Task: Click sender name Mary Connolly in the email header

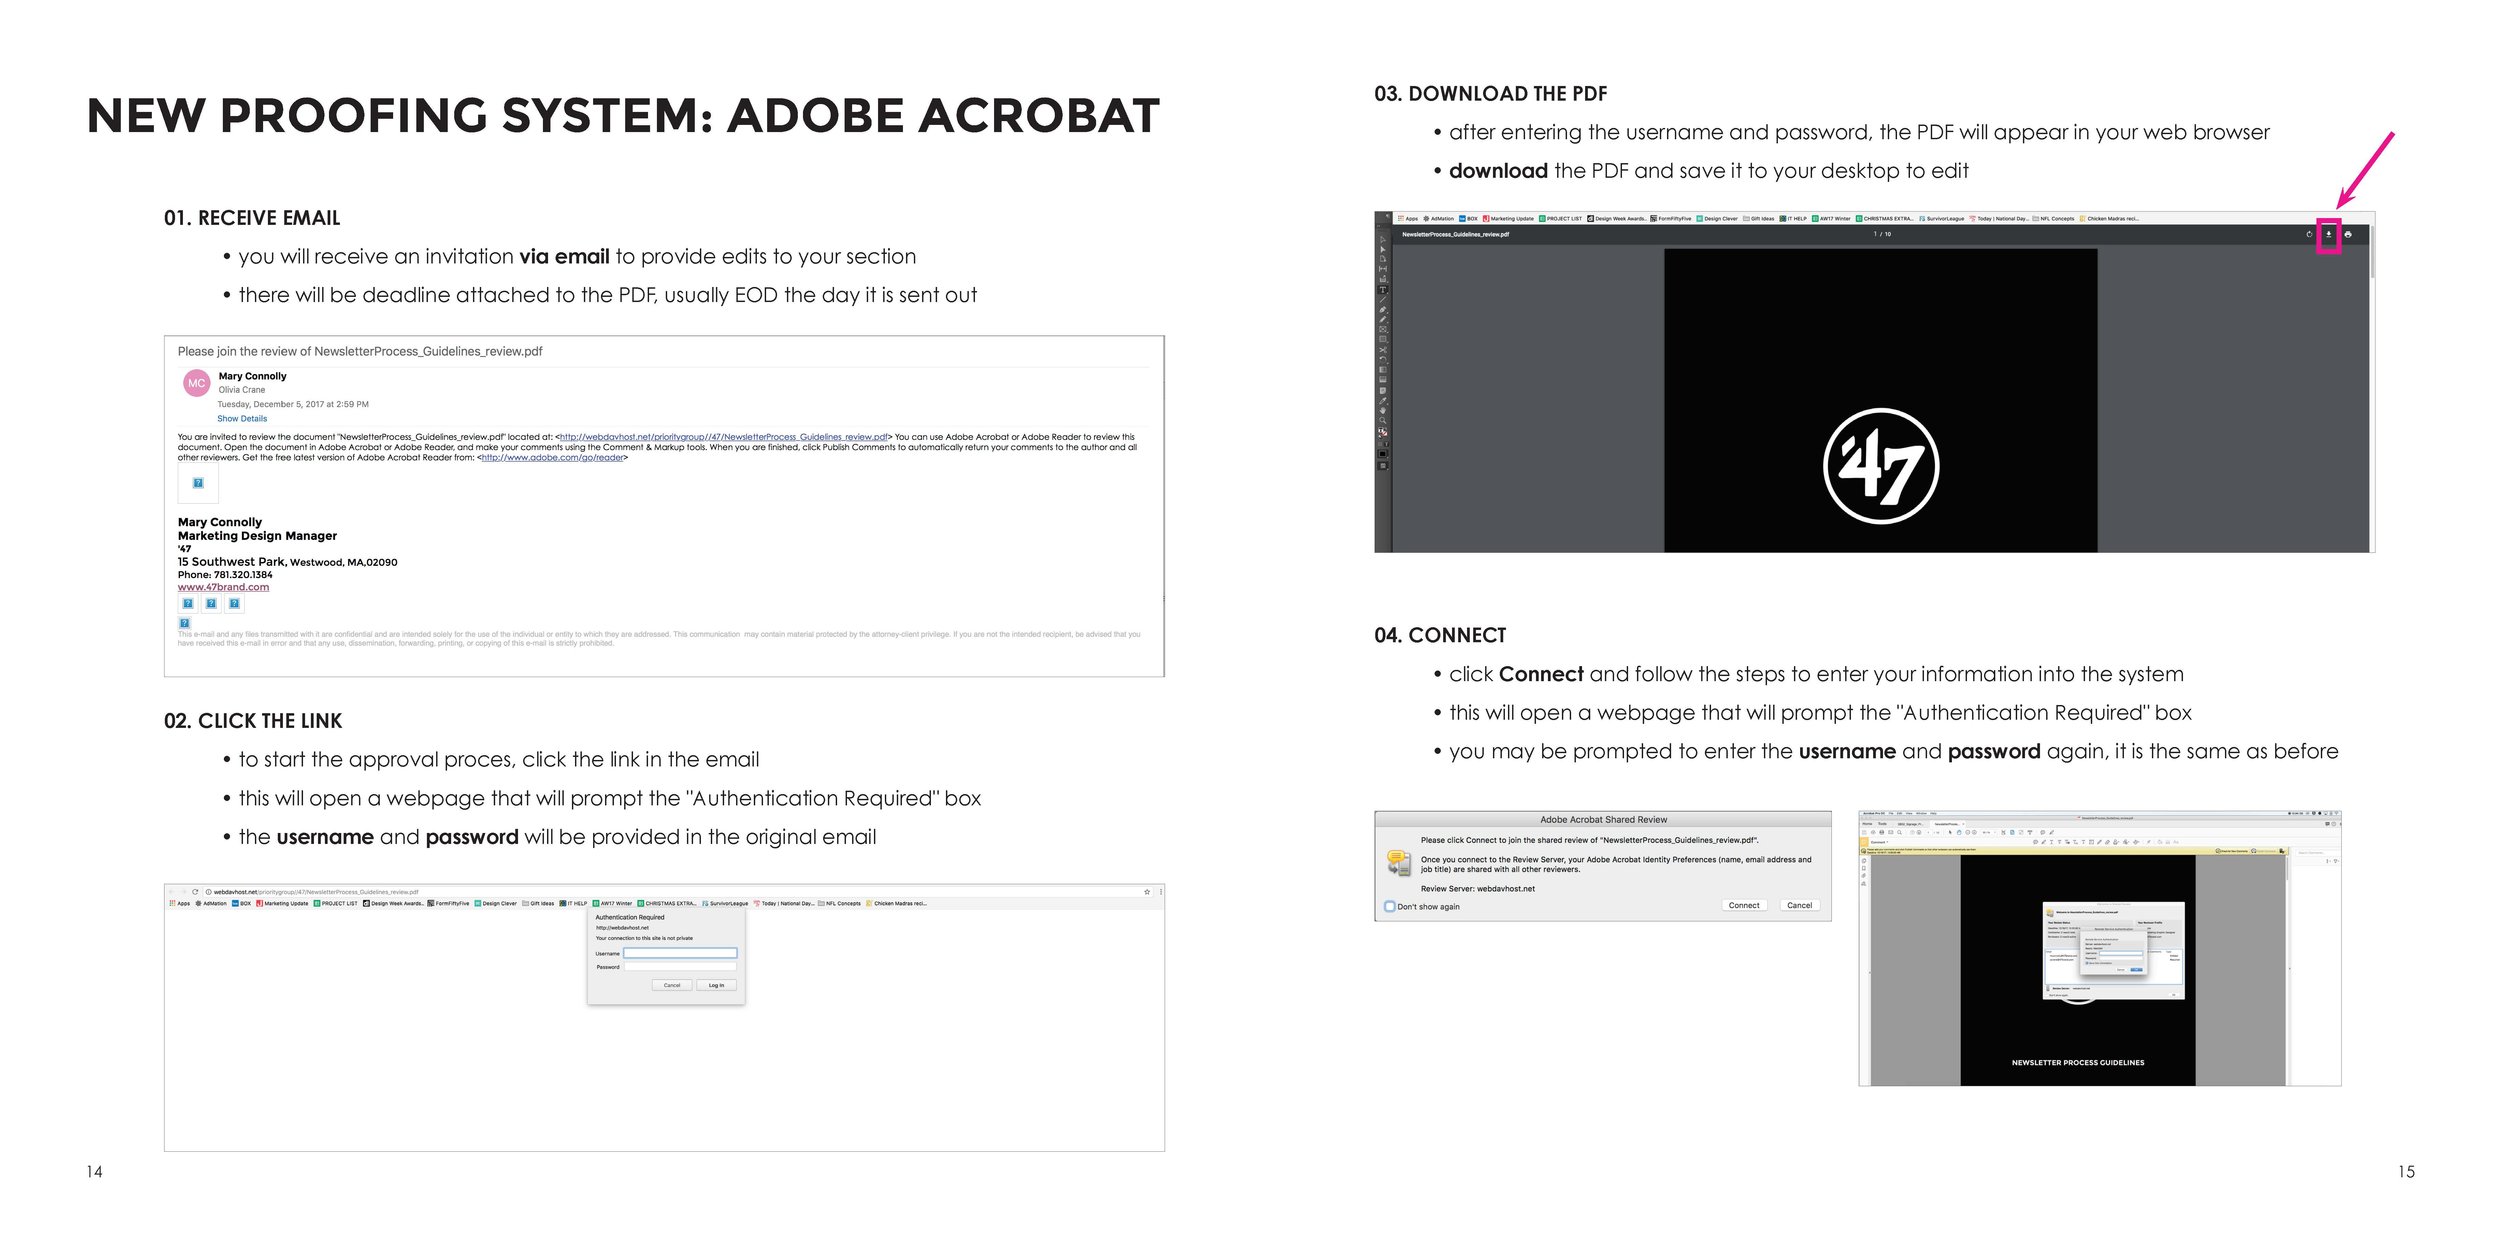Action: [252, 376]
